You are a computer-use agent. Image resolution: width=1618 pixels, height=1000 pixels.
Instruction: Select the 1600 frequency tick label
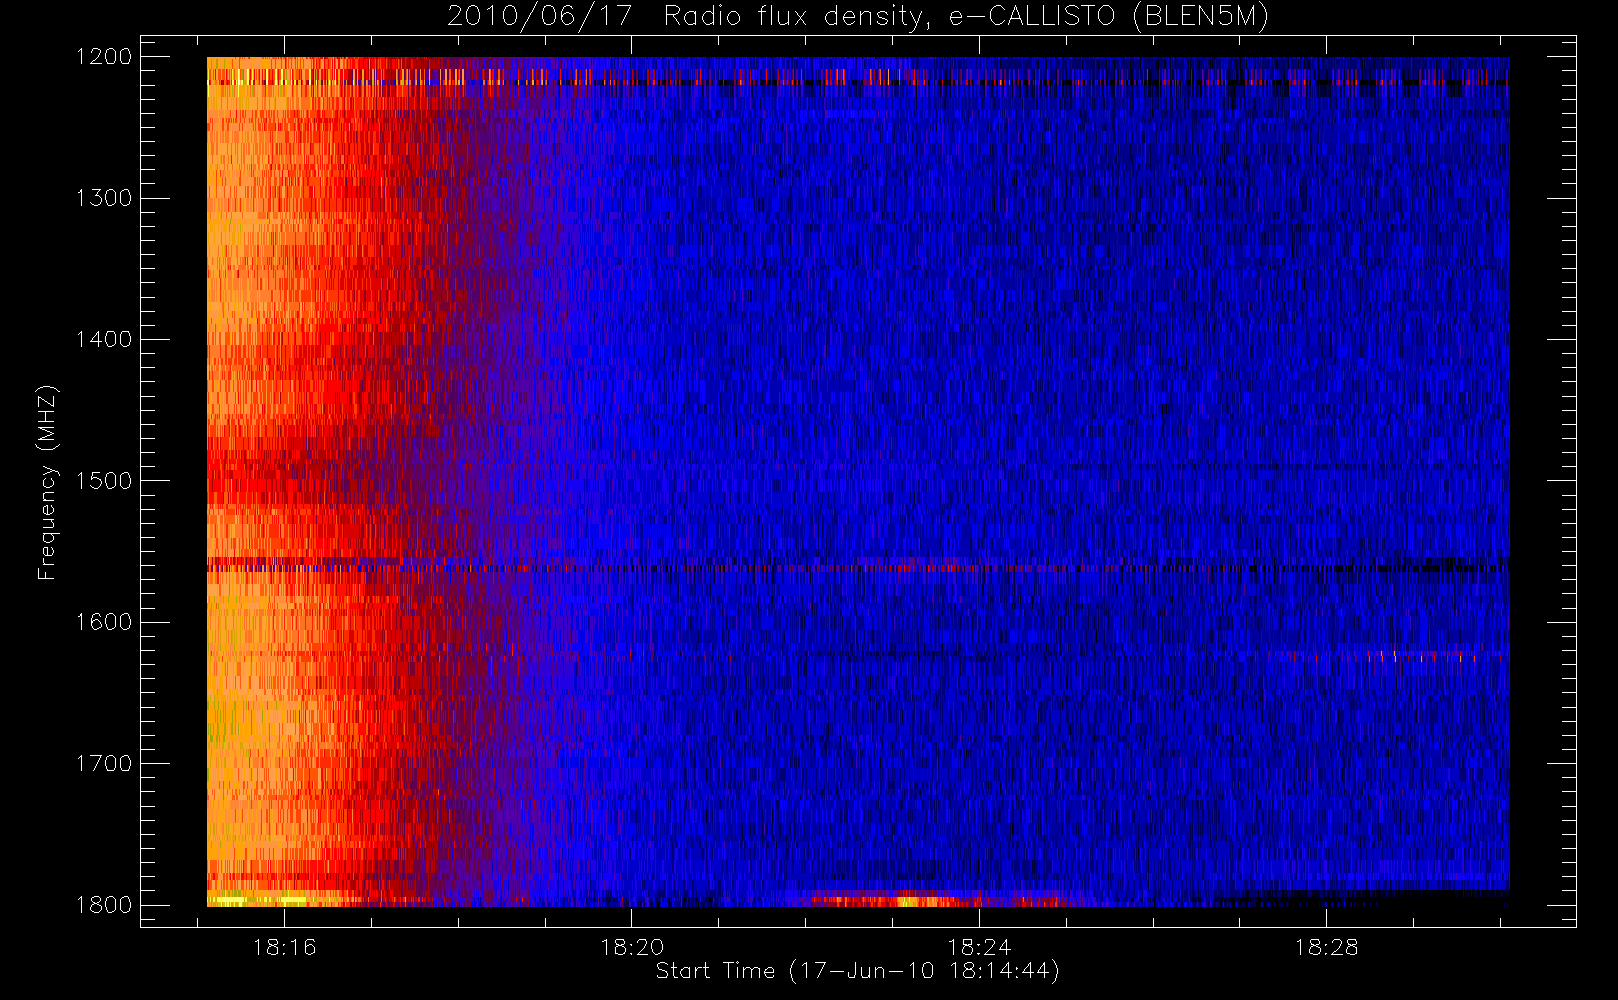pos(104,622)
